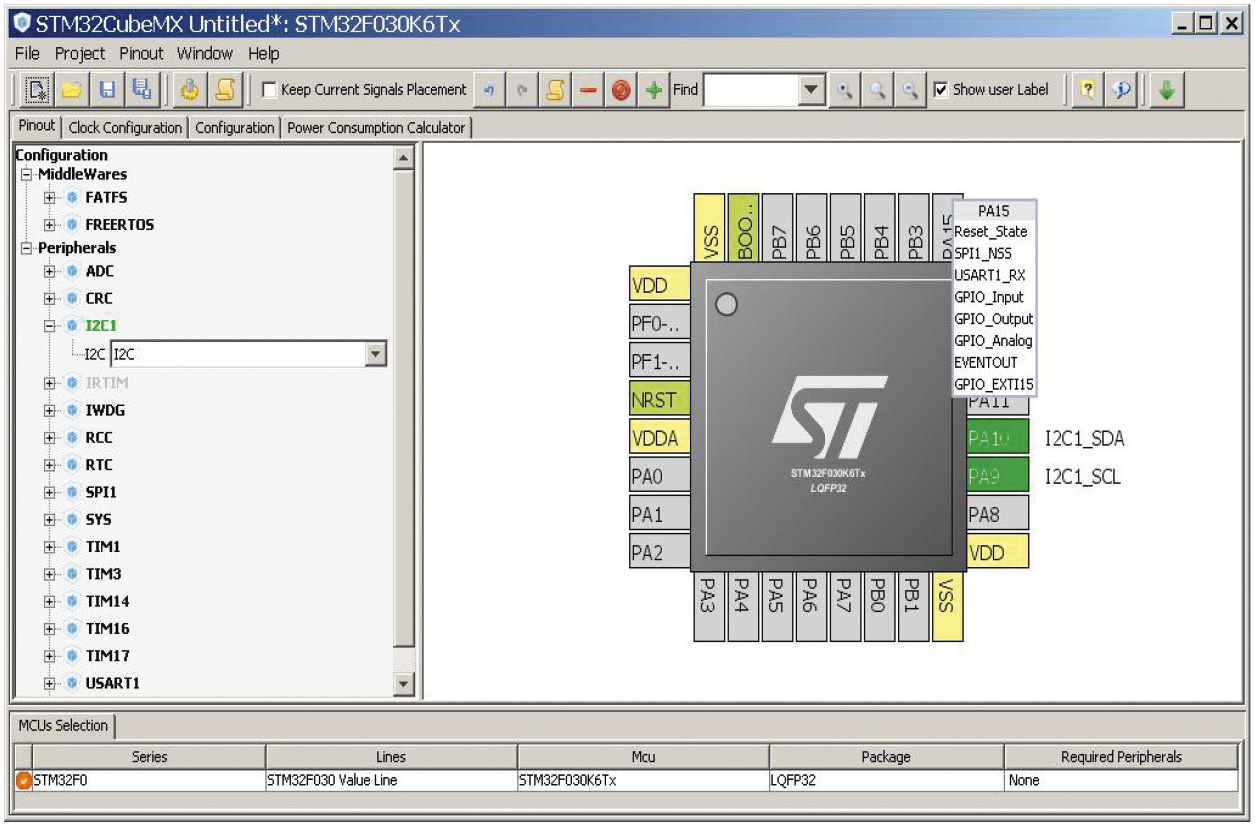Expand the SPI1 peripheral node
The height and width of the screenshot is (826, 1255).
(x=50, y=493)
